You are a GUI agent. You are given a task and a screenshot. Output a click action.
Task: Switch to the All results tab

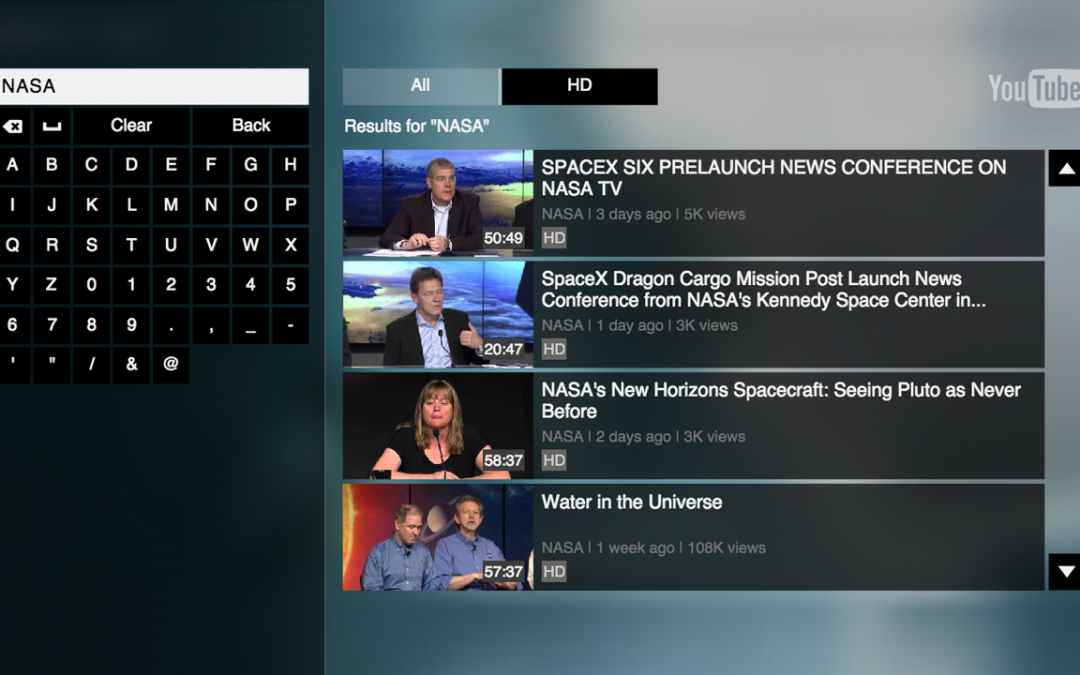pyautogui.click(x=421, y=86)
